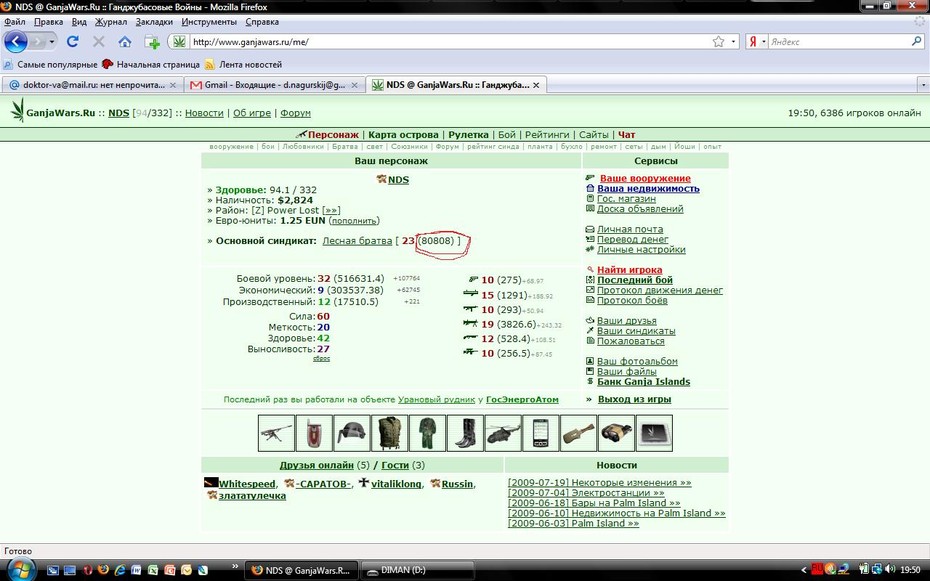Click the Home icon in the navigation bar

(x=125, y=42)
